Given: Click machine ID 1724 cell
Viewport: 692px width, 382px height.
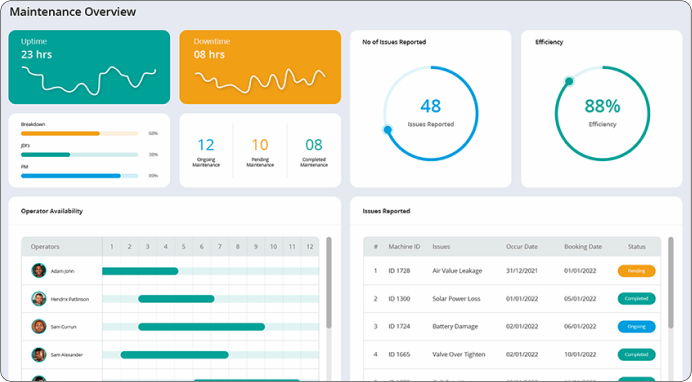Looking at the screenshot, I should point(399,326).
